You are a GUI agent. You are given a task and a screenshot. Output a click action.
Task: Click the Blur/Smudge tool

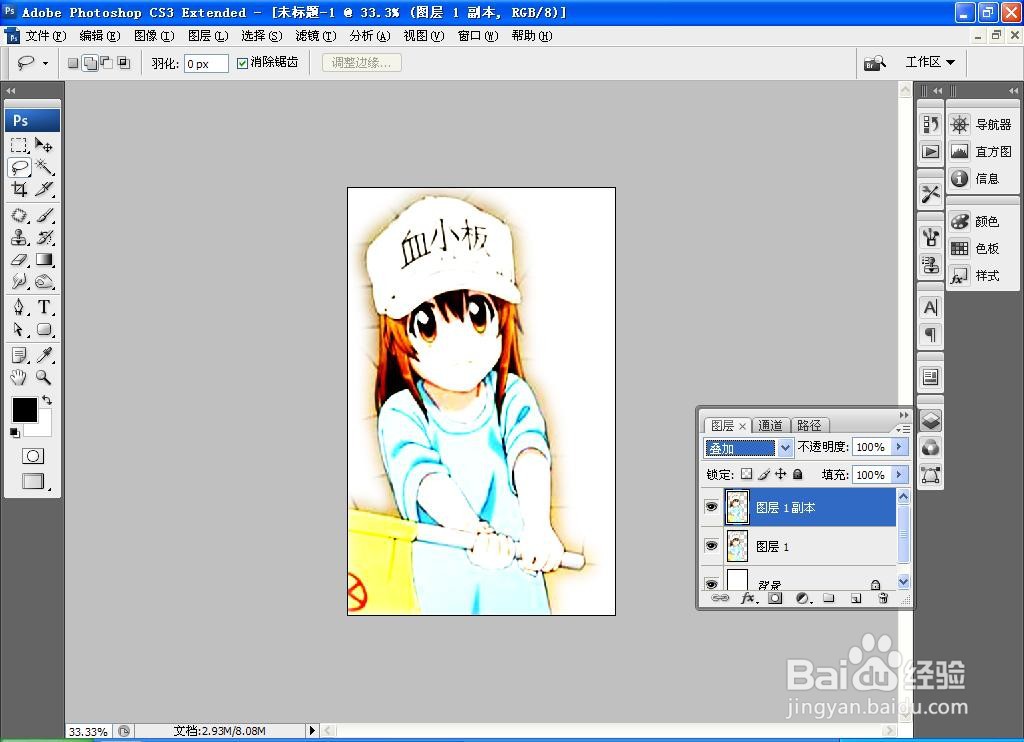(19, 282)
